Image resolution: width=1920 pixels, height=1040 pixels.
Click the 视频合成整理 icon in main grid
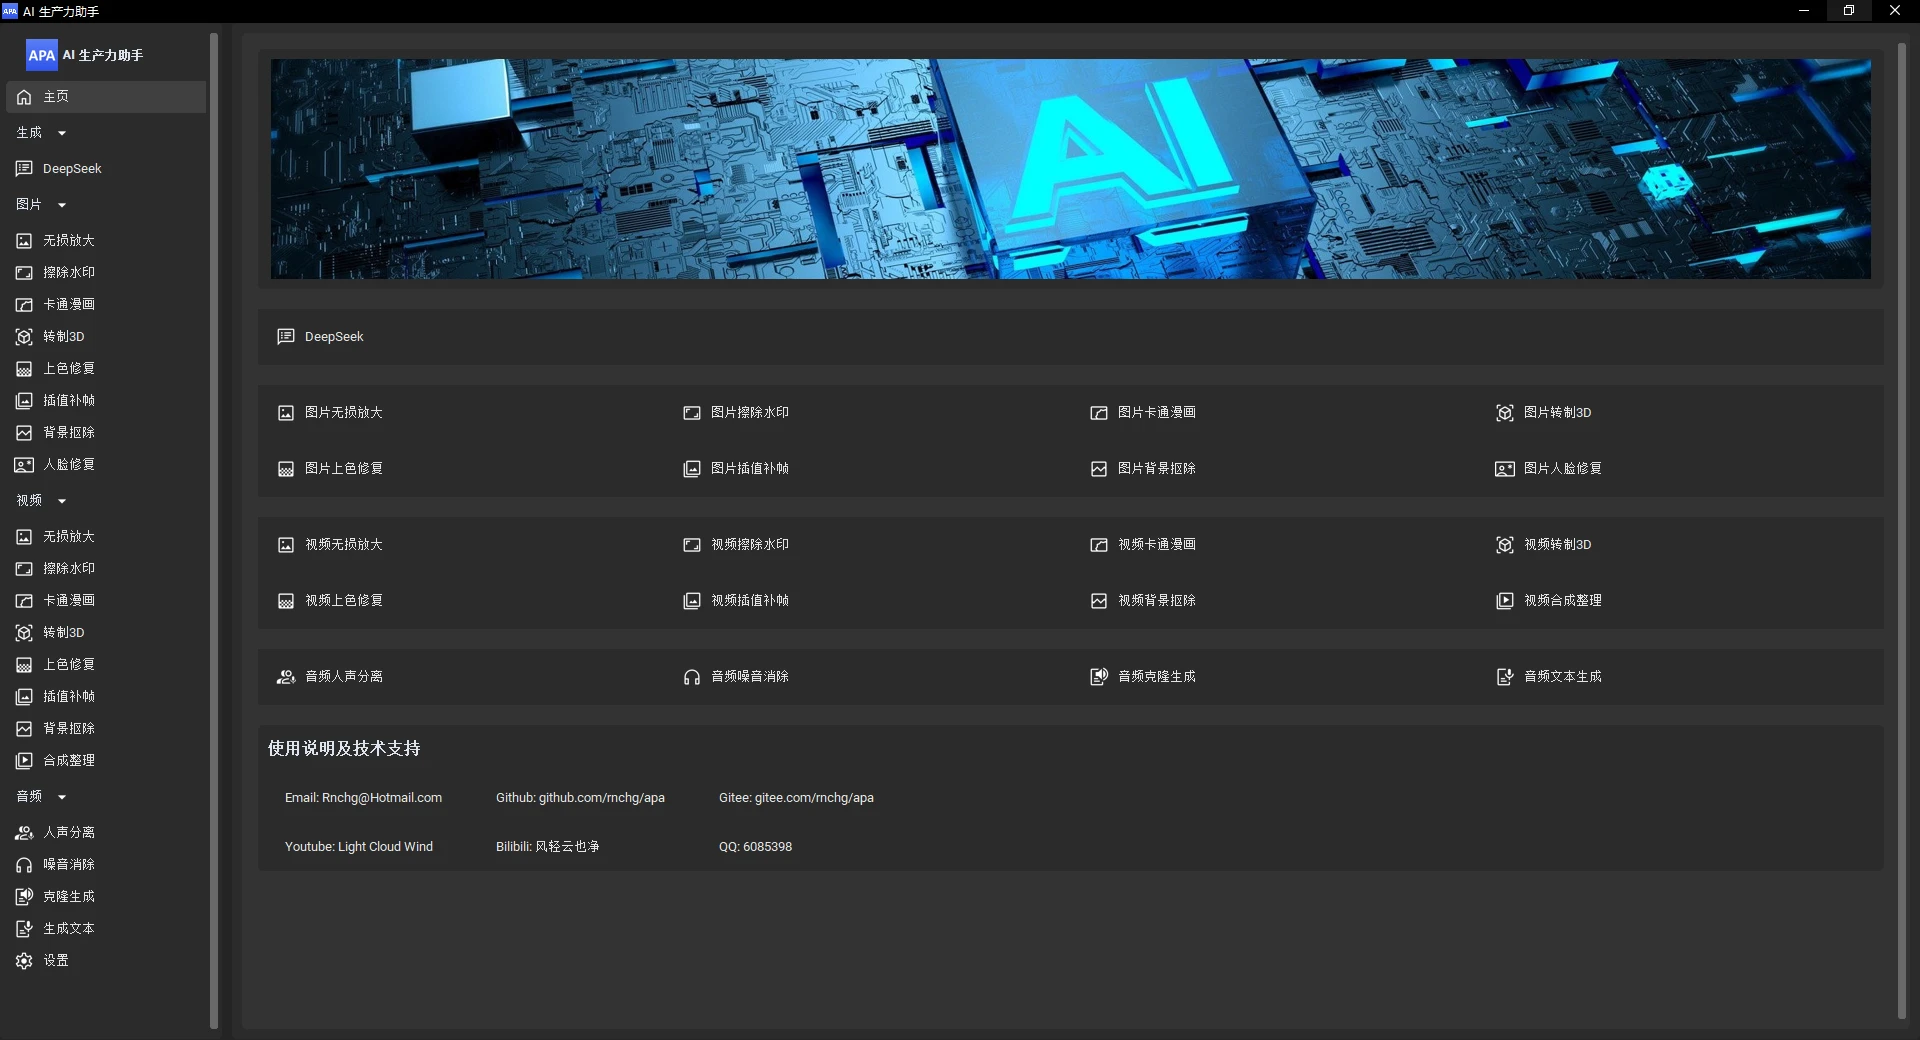[x=1504, y=601]
